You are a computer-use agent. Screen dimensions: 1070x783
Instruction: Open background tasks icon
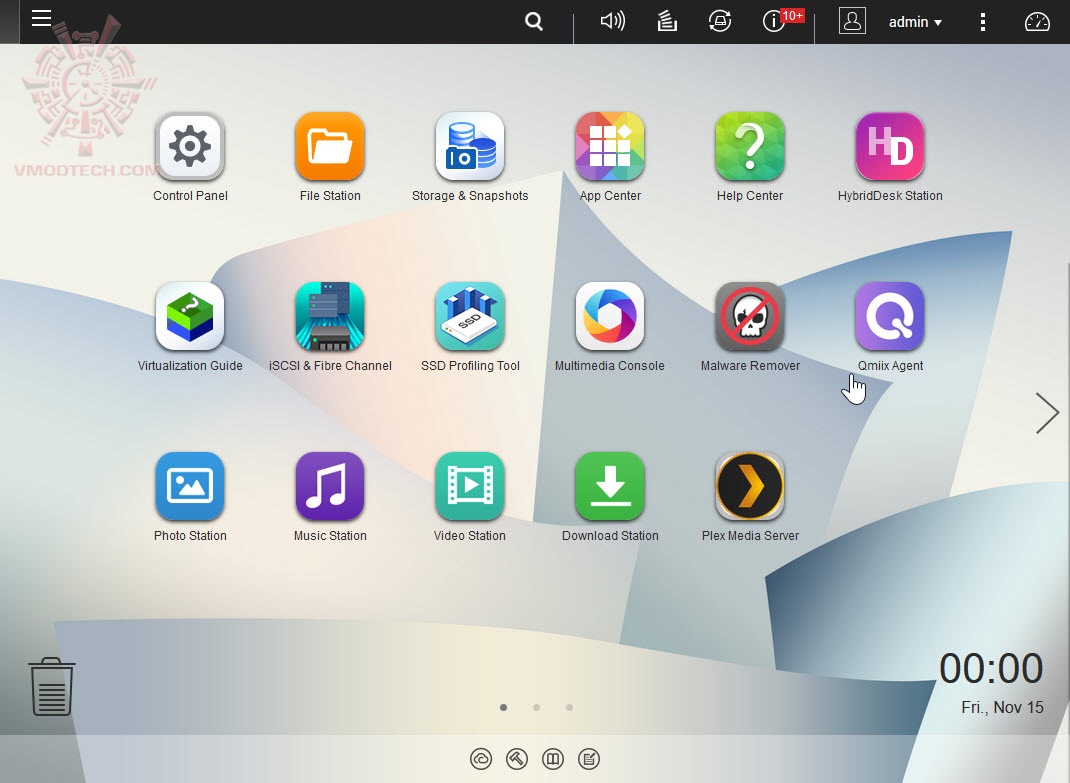pyautogui.click(x=667, y=21)
